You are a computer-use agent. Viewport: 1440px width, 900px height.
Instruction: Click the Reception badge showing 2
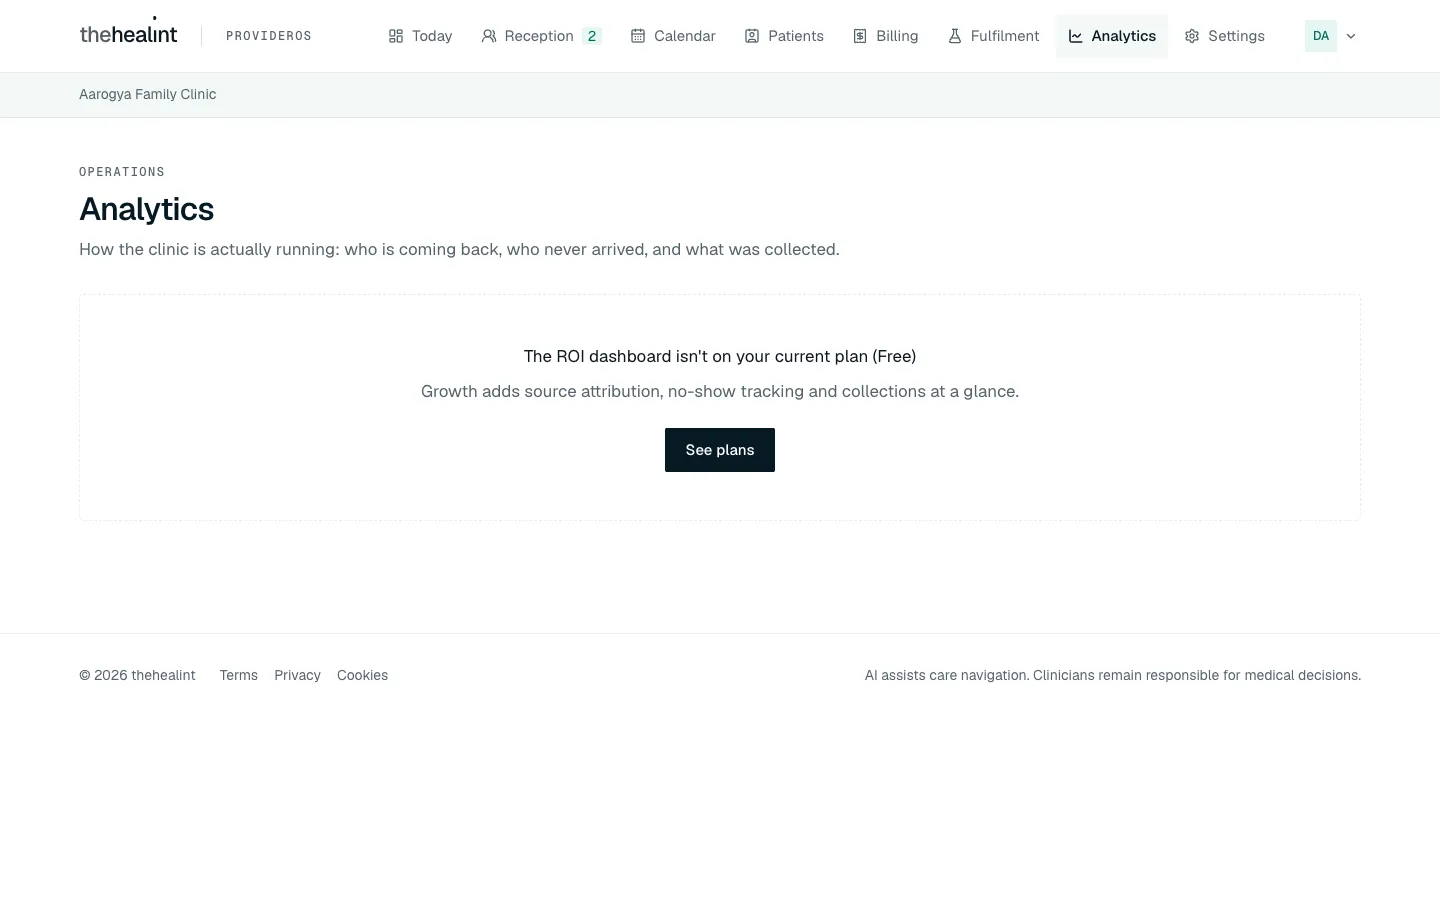tap(592, 36)
